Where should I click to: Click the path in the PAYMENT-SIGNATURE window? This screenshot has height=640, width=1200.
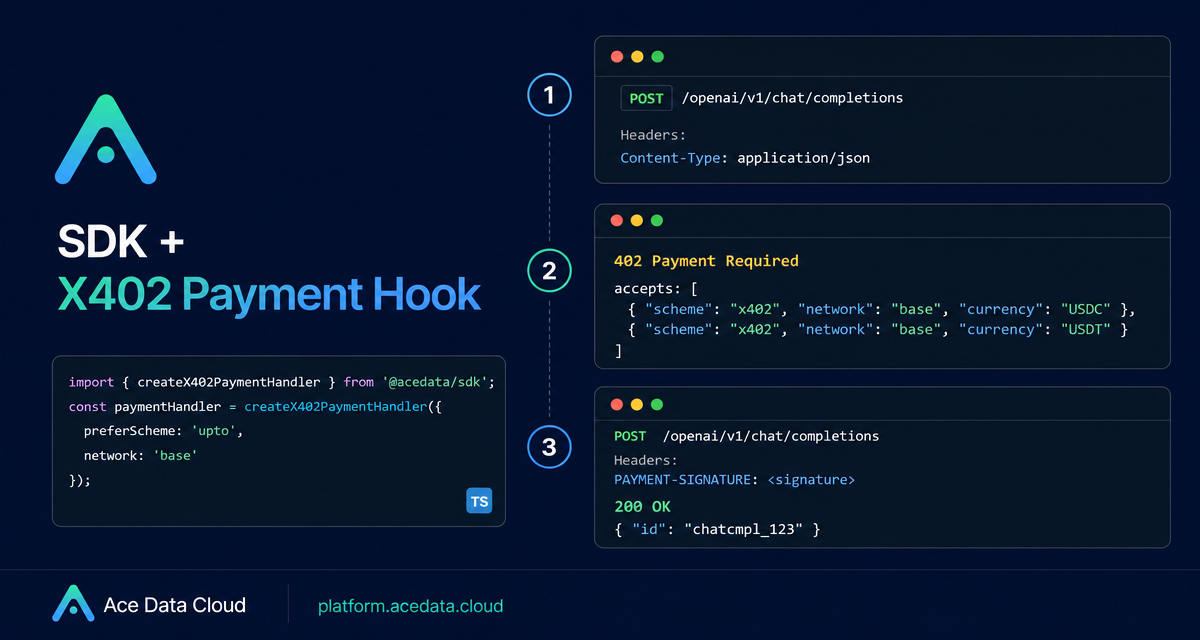coord(770,437)
